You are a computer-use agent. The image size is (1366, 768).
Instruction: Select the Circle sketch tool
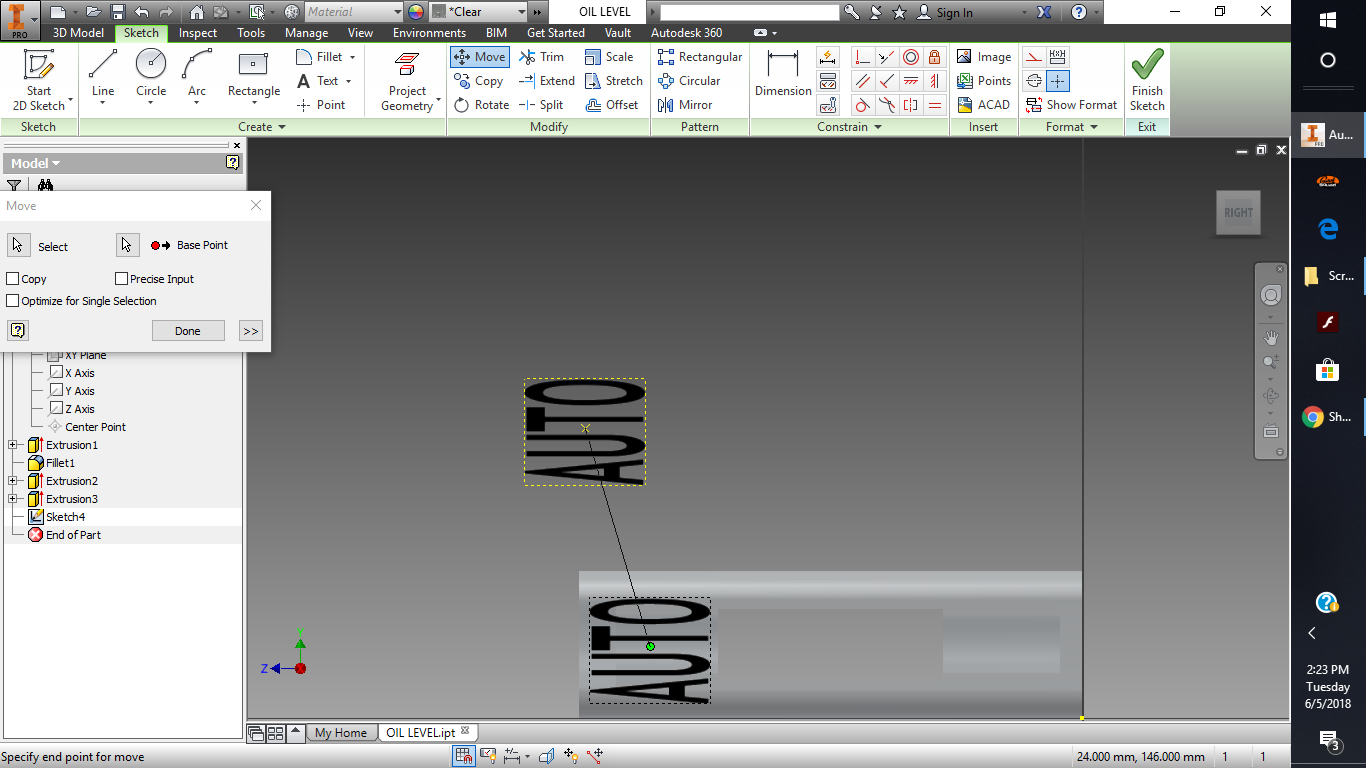pyautogui.click(x=151, y=74)
